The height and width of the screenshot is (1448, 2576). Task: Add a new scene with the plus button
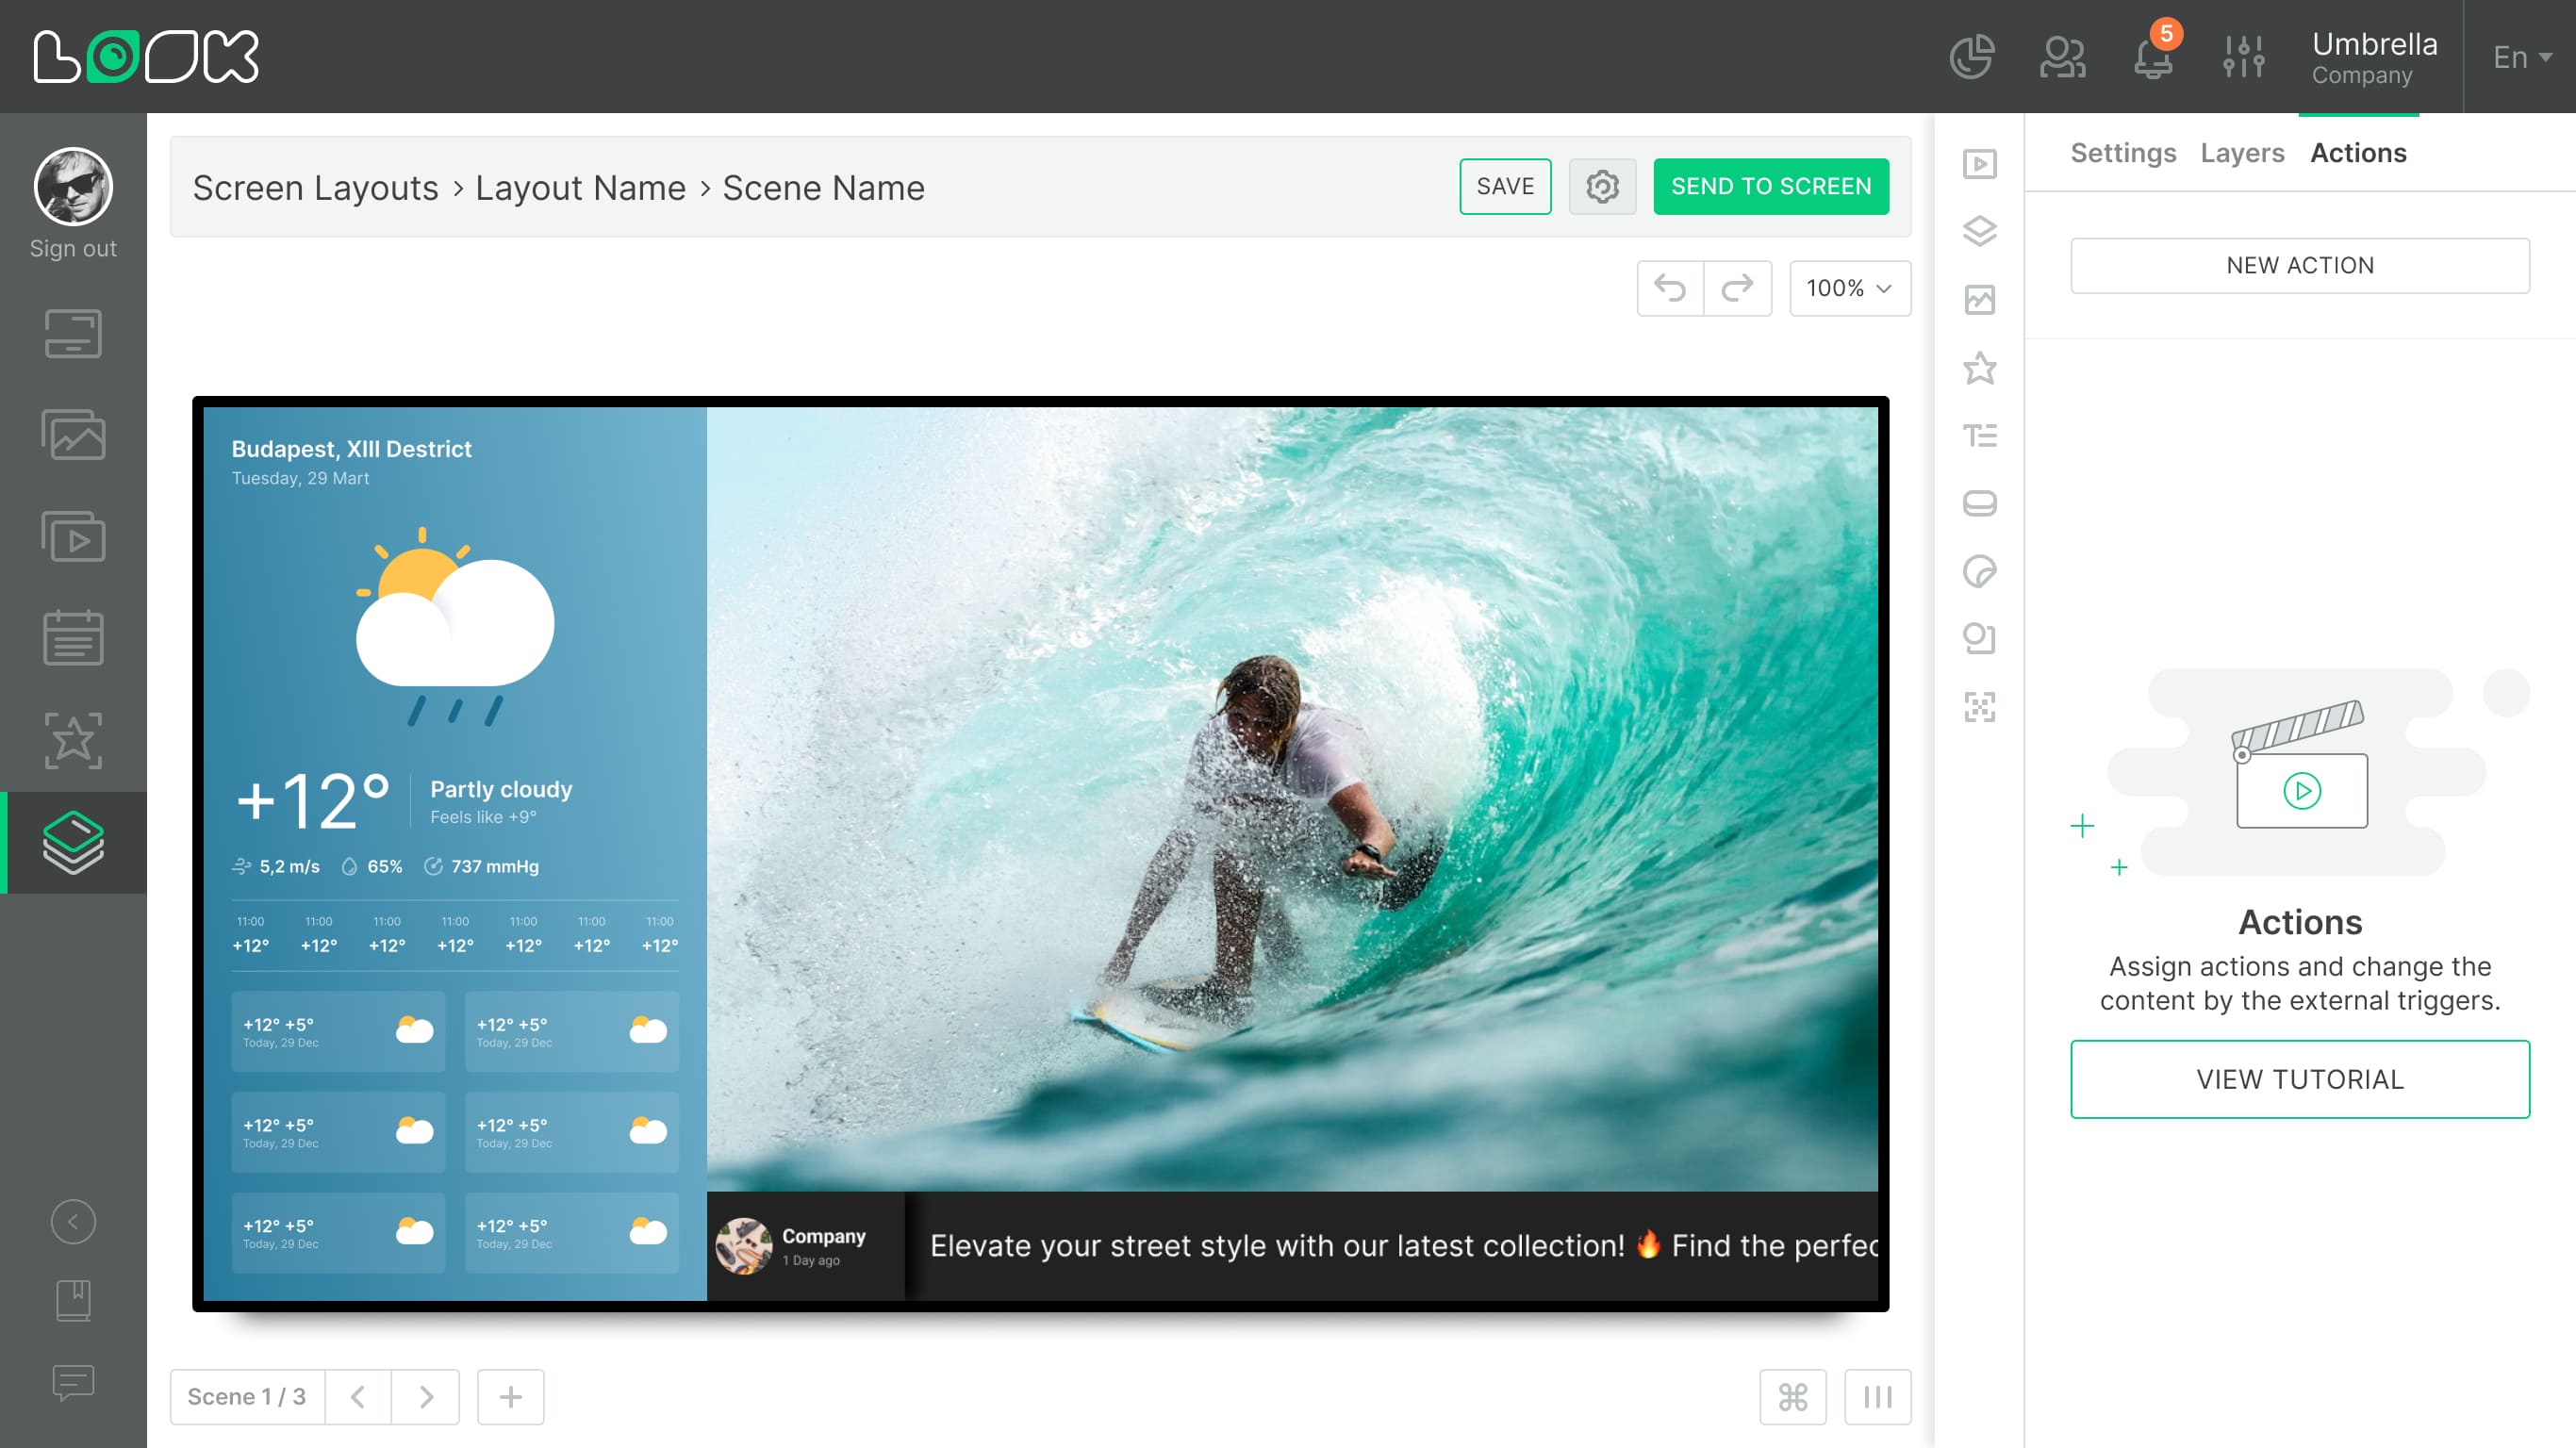510,1396
